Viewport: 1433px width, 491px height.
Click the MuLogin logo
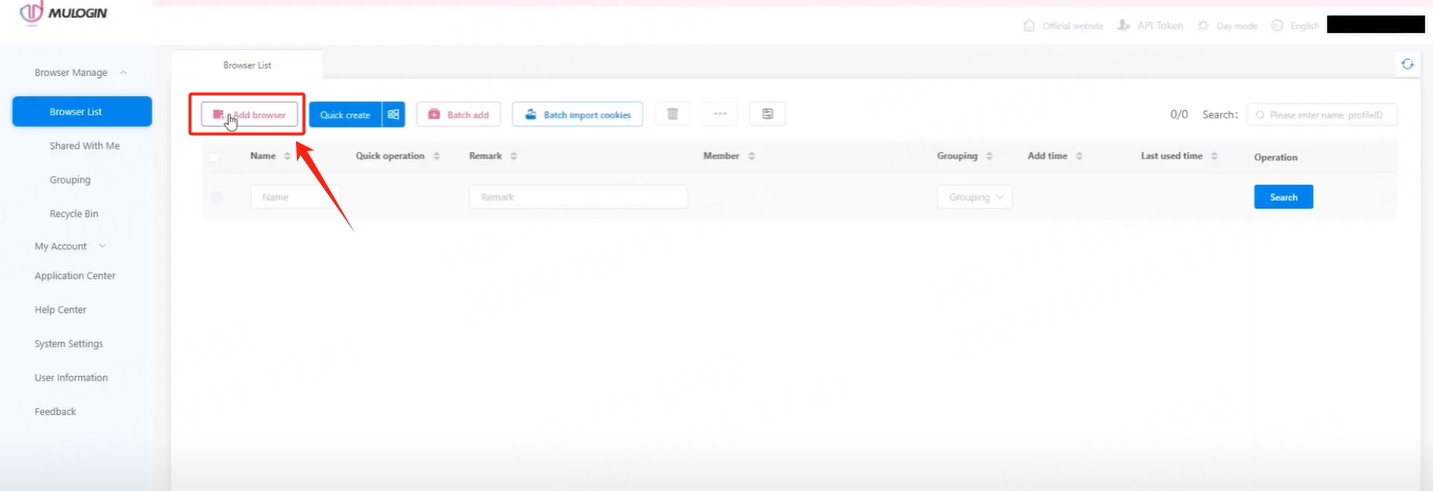point(63,14)
